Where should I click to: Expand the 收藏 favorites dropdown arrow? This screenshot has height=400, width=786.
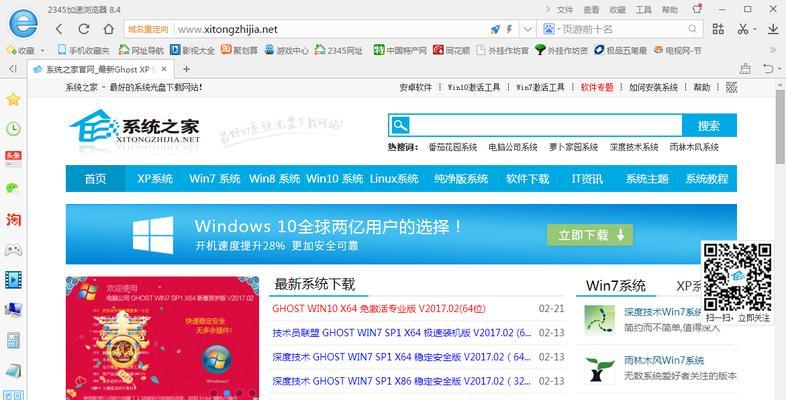coord(42,50)
